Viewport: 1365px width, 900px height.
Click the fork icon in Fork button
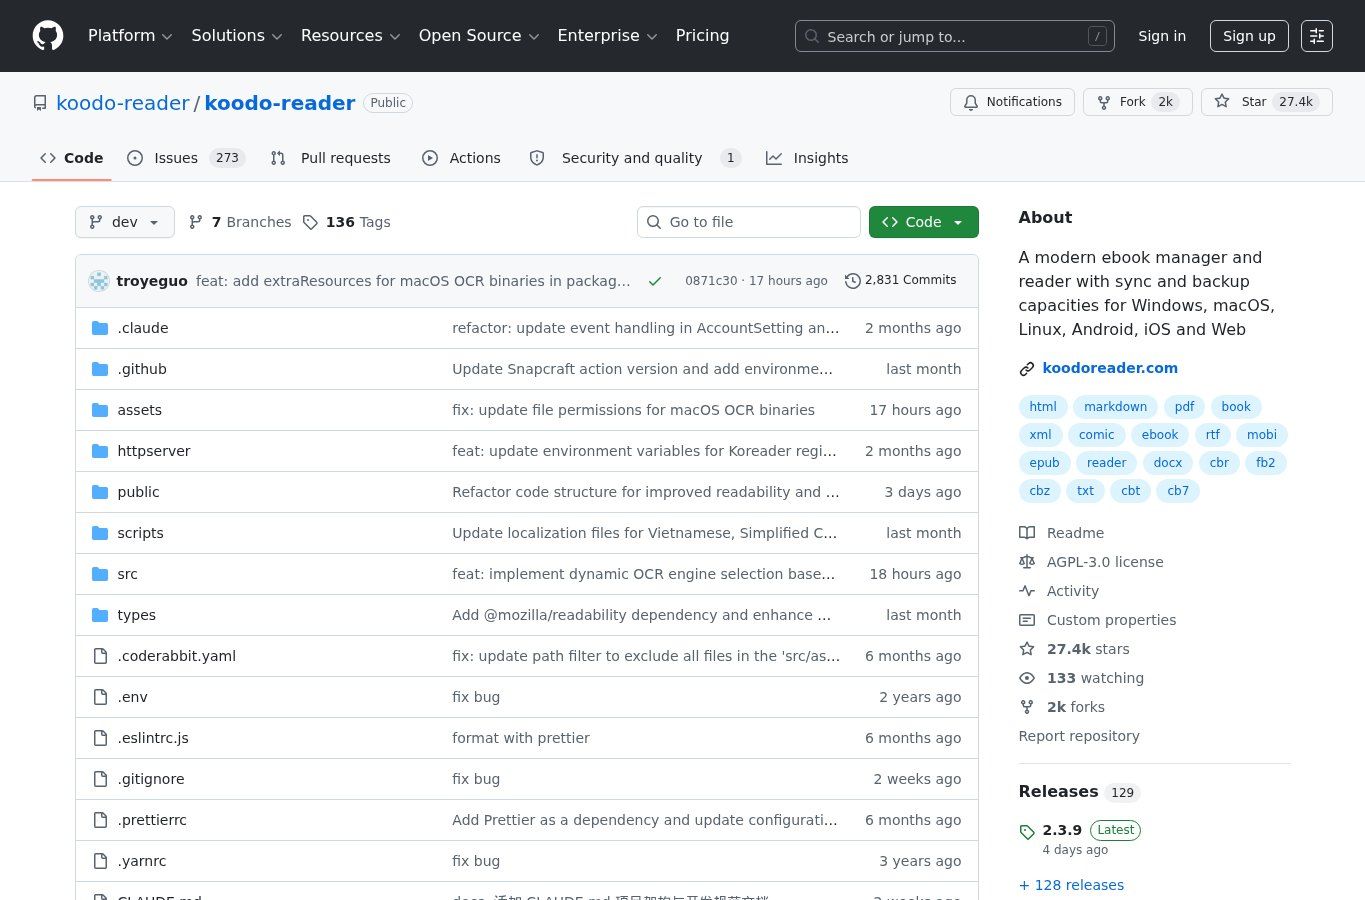point(1104,102)
